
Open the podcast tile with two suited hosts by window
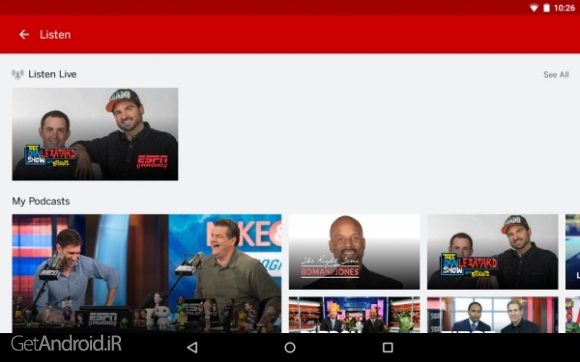click(492, 315)
